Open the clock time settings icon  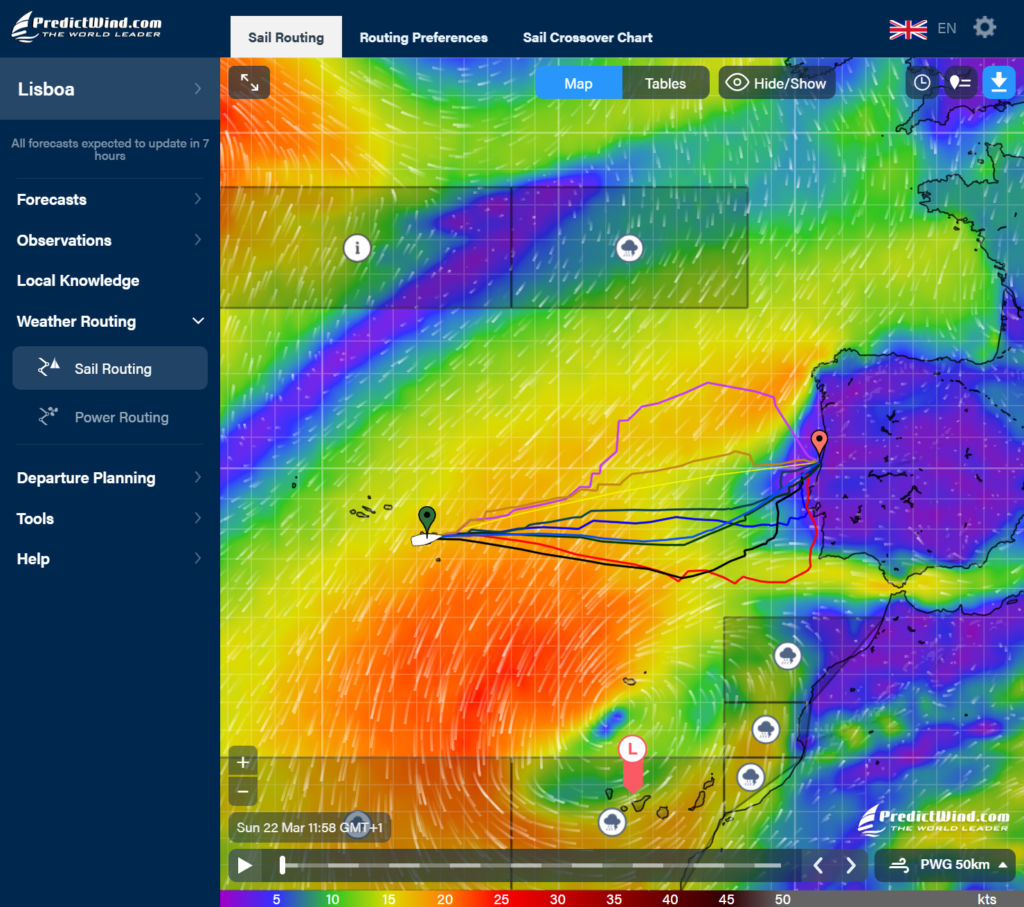[x=921, y=83]
